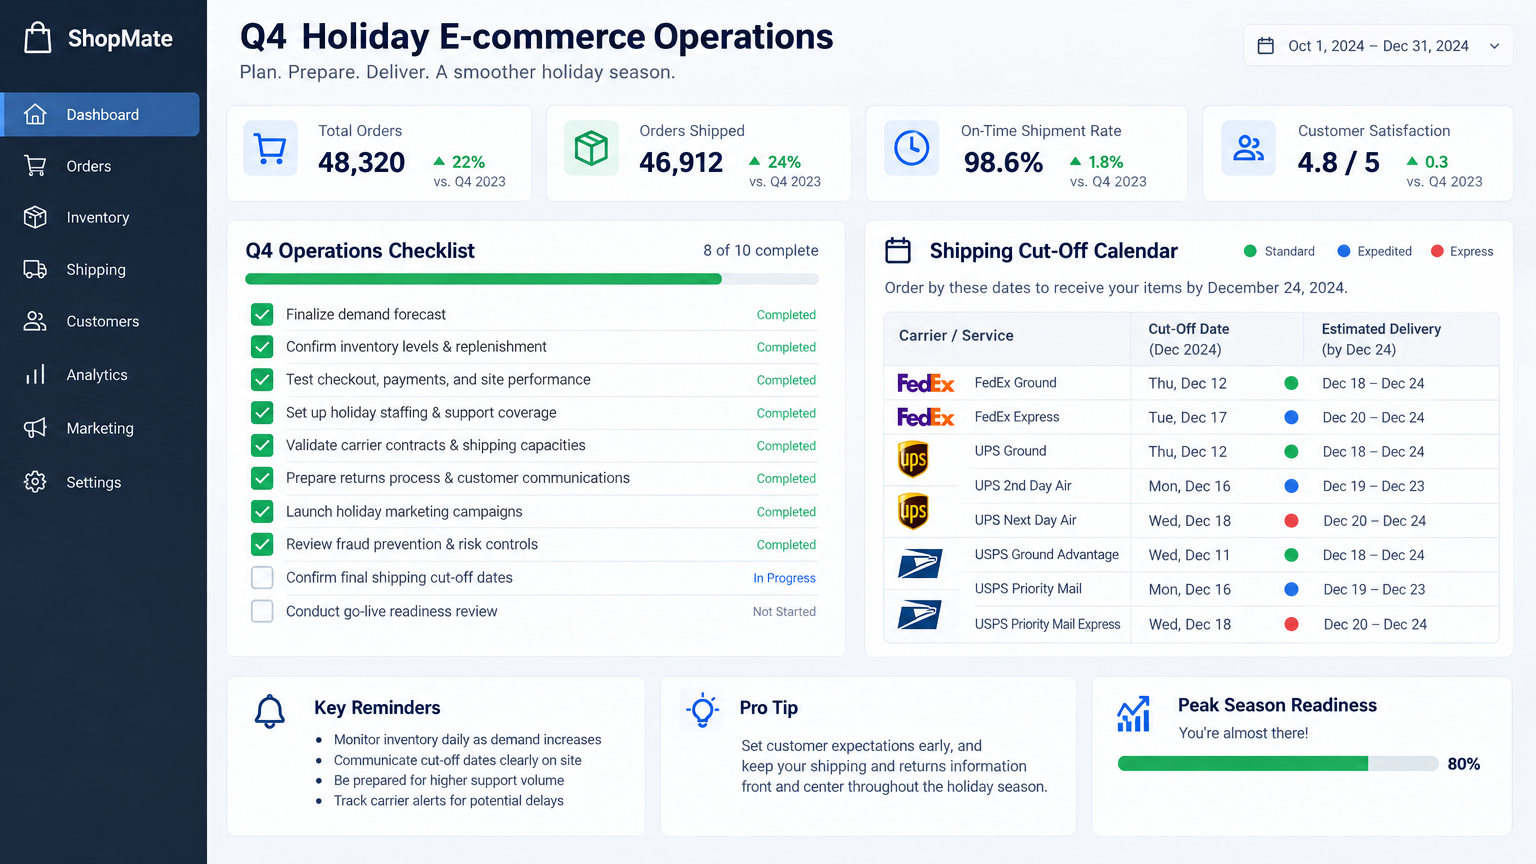Click the FedEx Express logo
This screenshot has width=1536, height=864.
[x=925, y=417]
